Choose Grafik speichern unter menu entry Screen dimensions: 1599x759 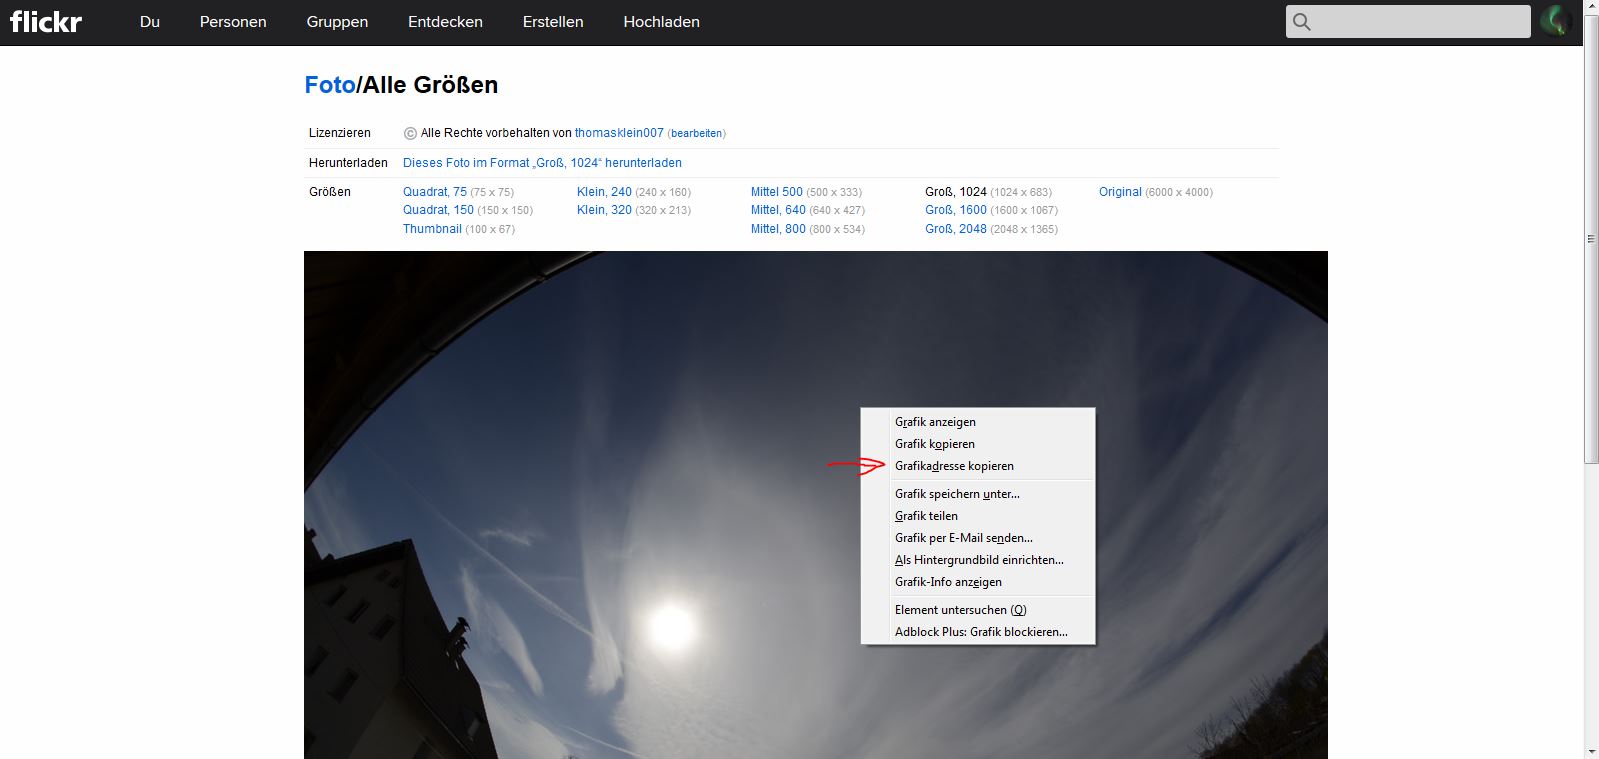click(x=957, y=494)
